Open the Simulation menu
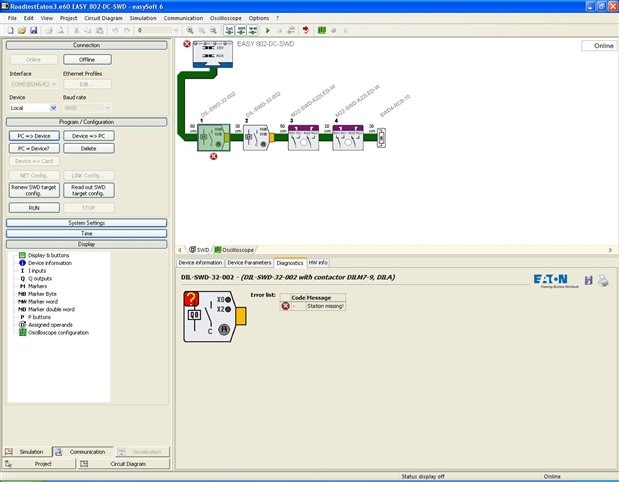This screenshot has height=482, width=619. coord(143,18)
